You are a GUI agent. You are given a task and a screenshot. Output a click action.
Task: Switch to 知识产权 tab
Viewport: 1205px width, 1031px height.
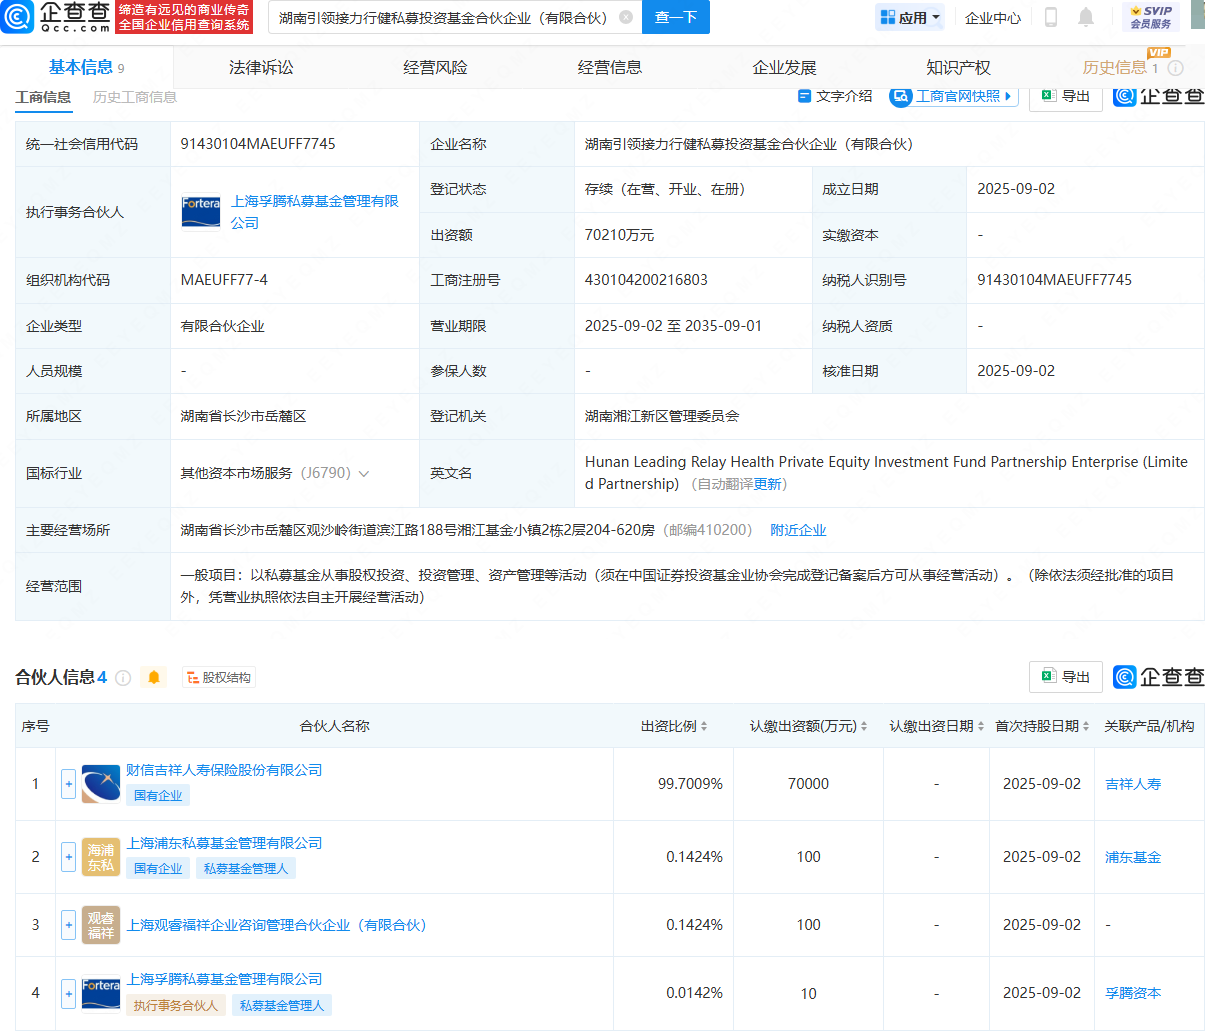[x=958, y=67]
